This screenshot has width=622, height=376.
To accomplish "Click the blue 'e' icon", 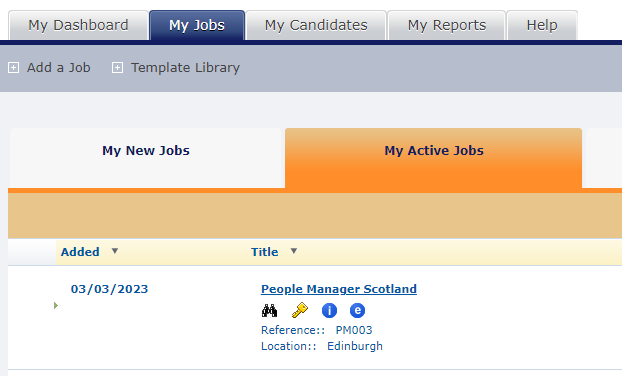I will pyautogui.click(x=357, y=310).
